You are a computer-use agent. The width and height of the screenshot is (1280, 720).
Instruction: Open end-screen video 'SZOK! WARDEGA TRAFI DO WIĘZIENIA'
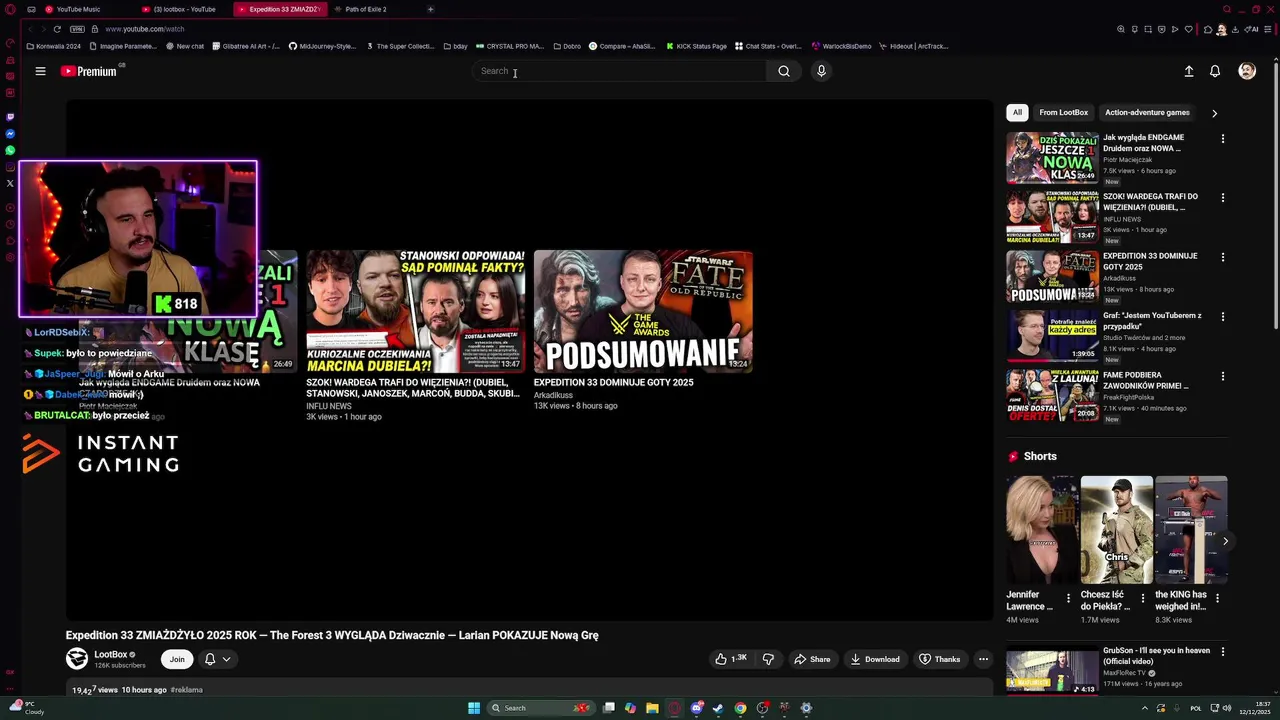tap(415, 311)
